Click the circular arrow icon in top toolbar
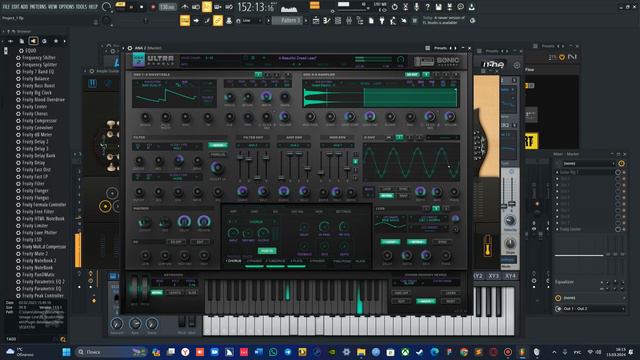Screen dimensions: 640x360 (x=394, y=7)
